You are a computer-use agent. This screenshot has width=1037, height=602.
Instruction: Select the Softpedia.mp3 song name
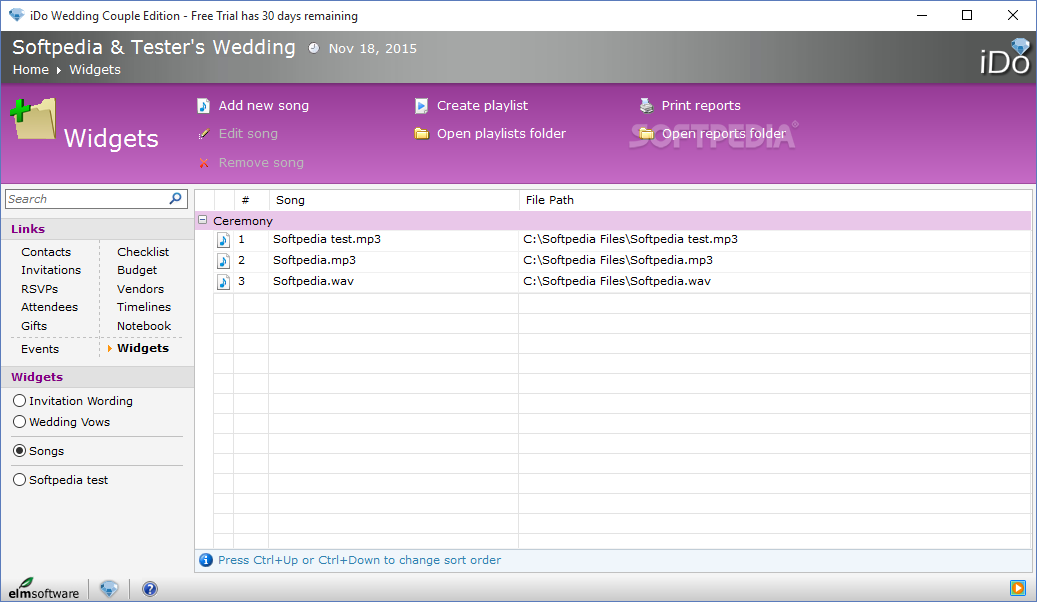tap(314, 261)
